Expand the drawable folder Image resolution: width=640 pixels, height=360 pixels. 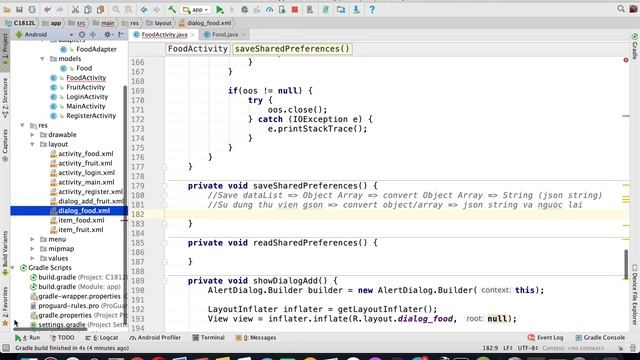[x=32, y=135]
